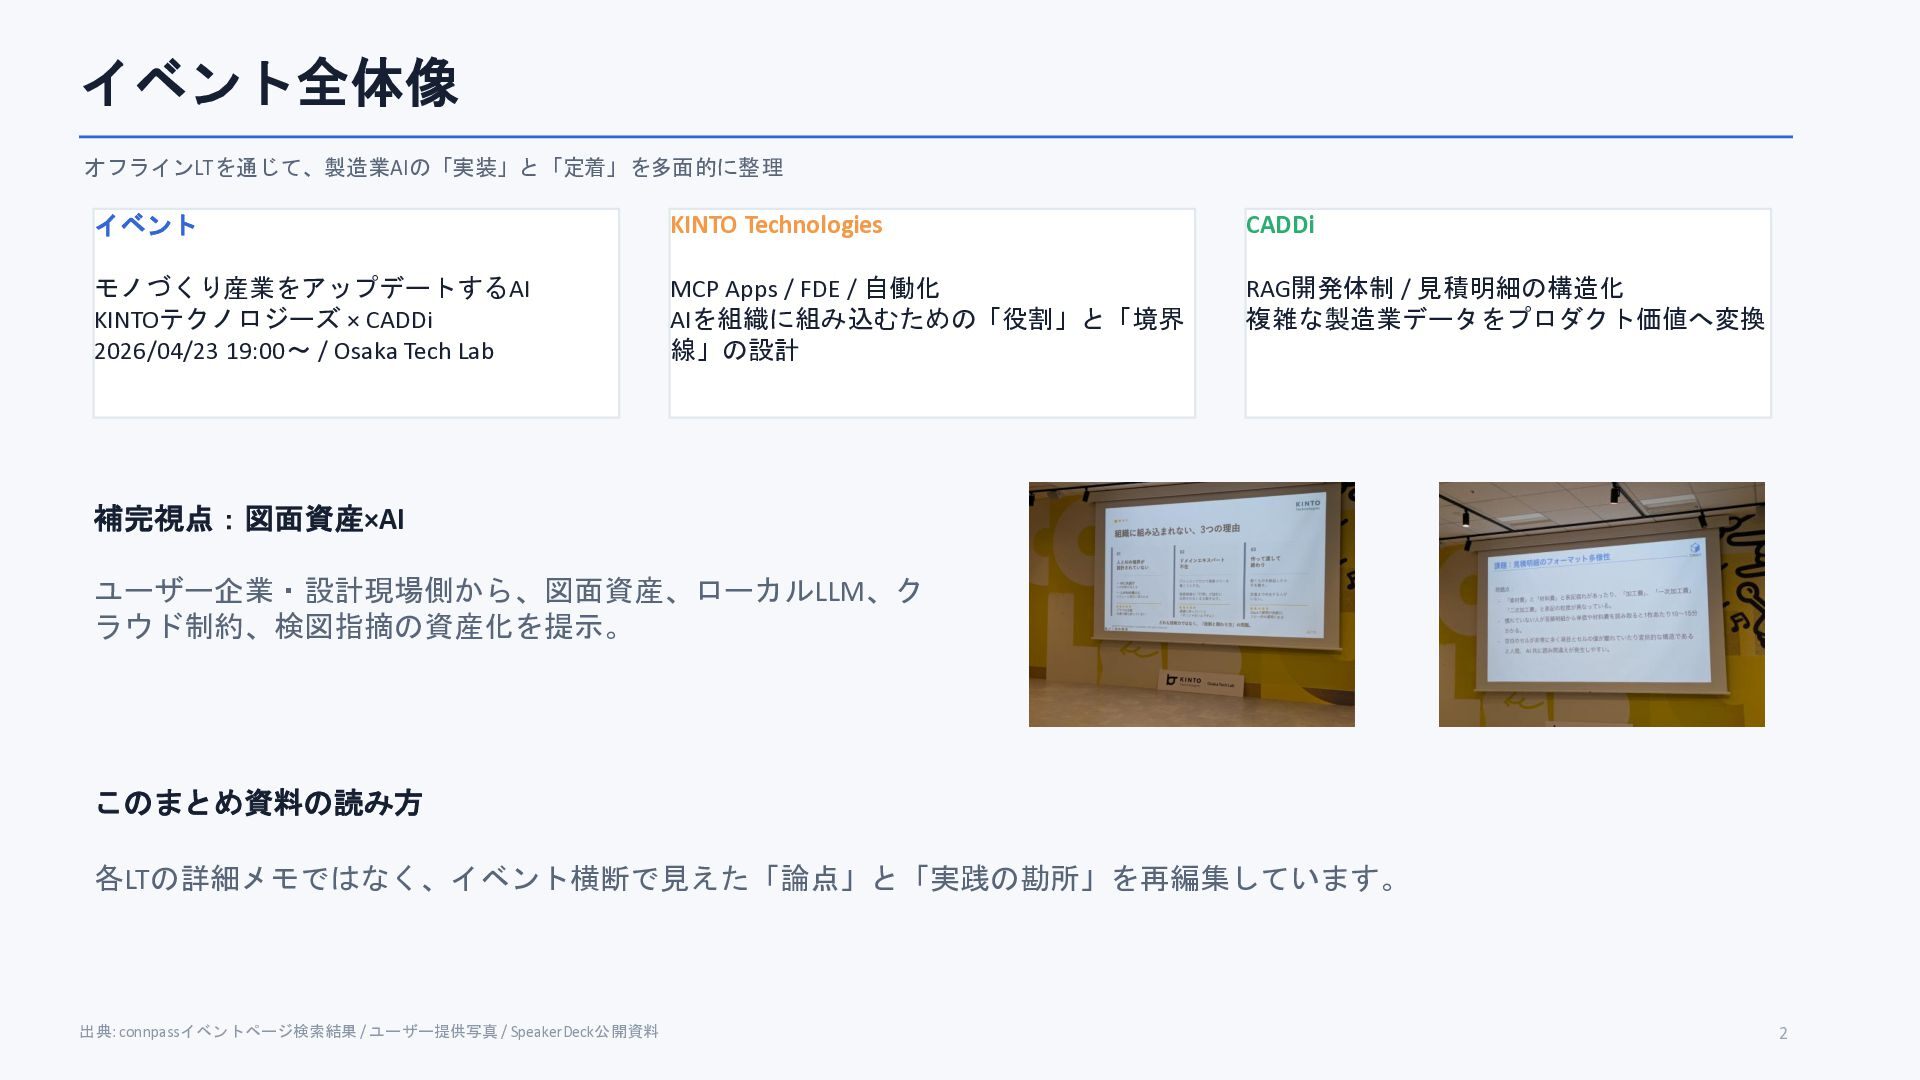
Task: Click the RAG開発体制 text line
Action: (x=1433, y=288)
